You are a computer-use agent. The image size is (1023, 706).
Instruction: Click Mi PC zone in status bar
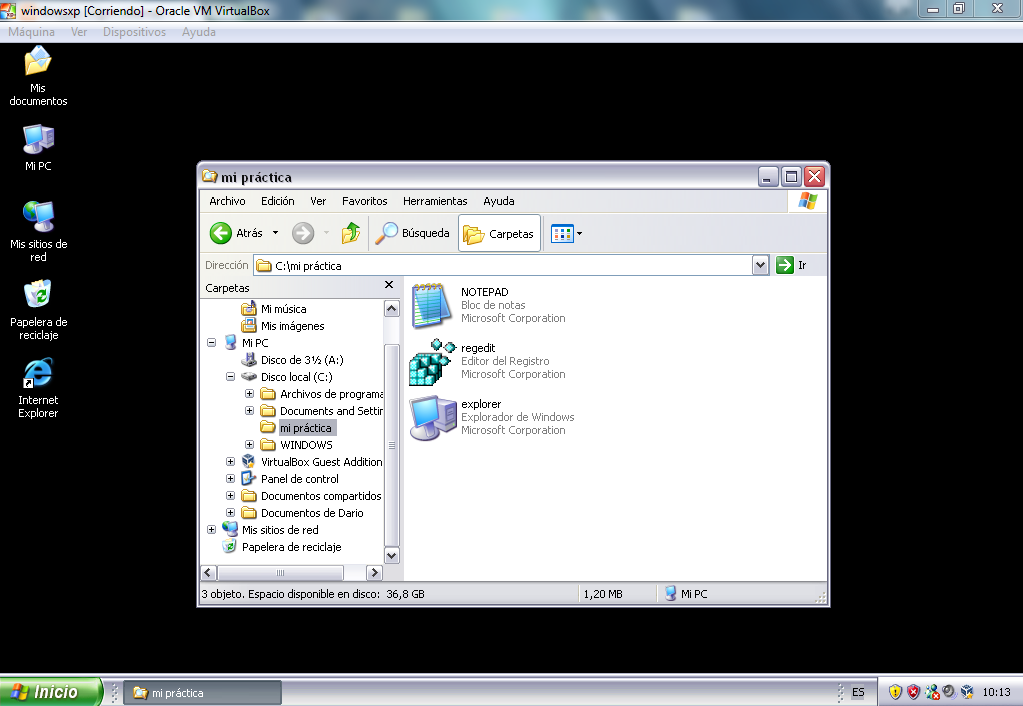[686, 594]
